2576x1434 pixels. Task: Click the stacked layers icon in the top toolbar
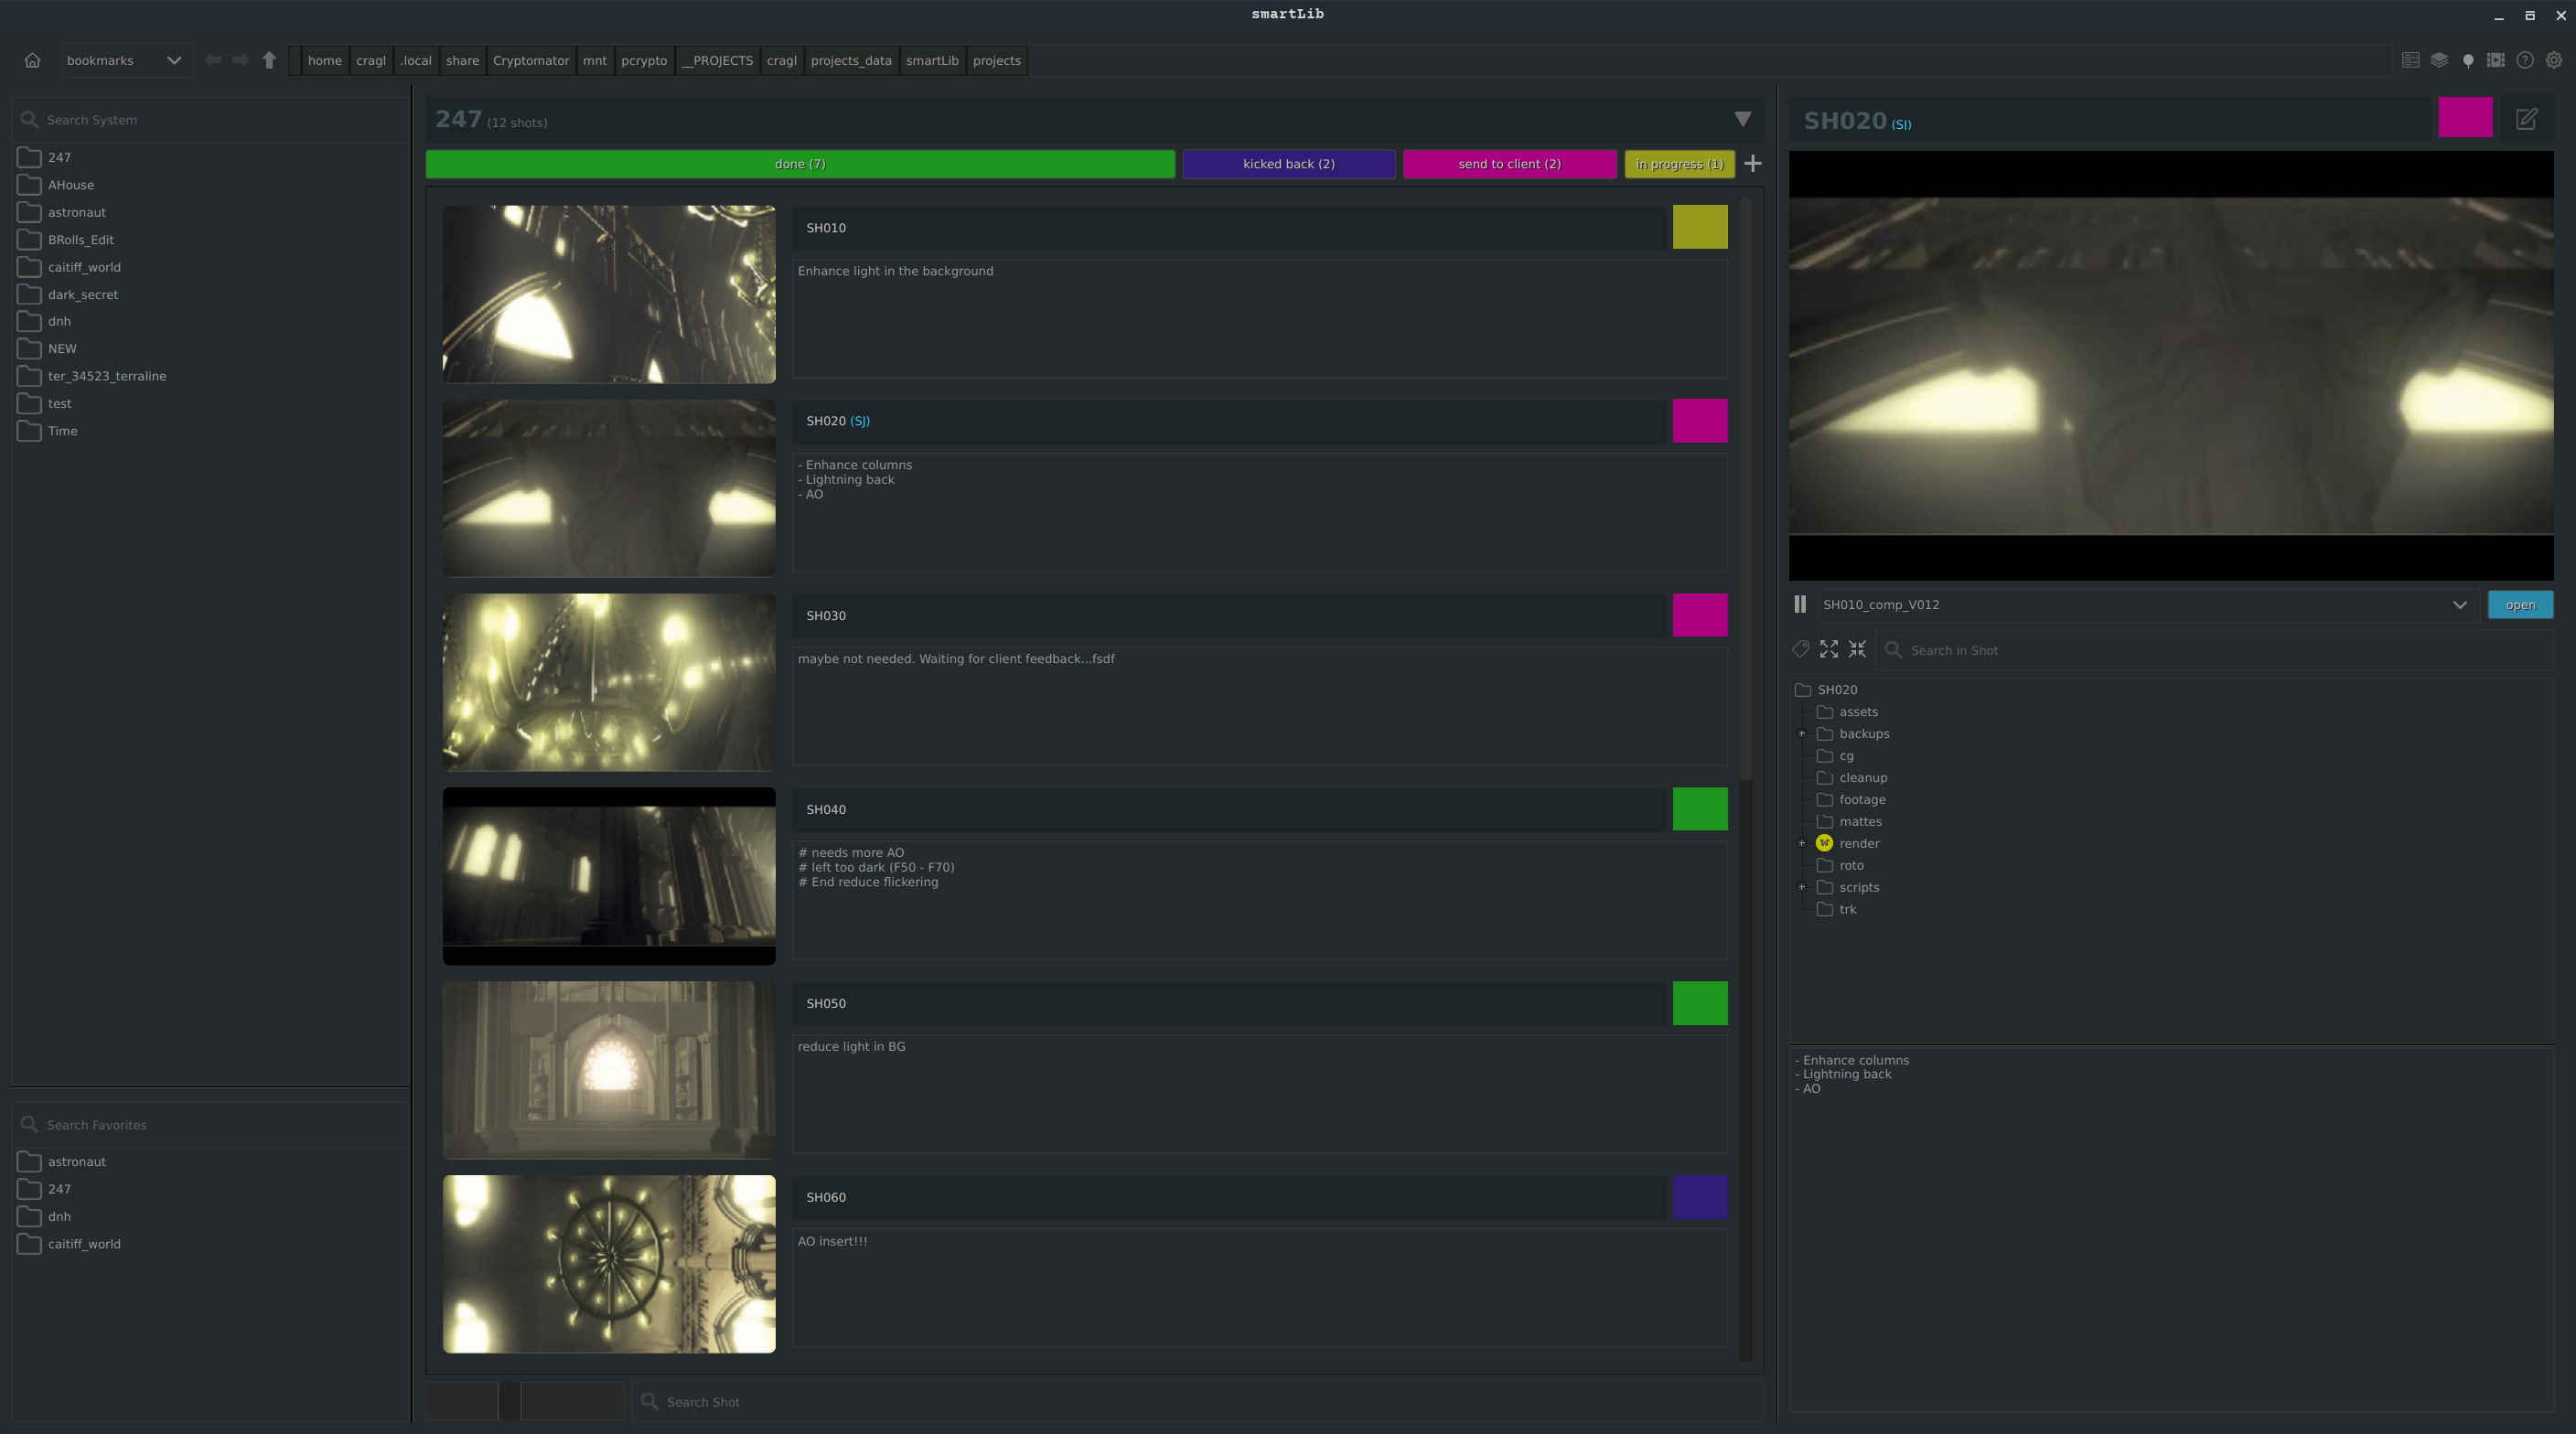pyautogui.click(x=2439, y=60)
